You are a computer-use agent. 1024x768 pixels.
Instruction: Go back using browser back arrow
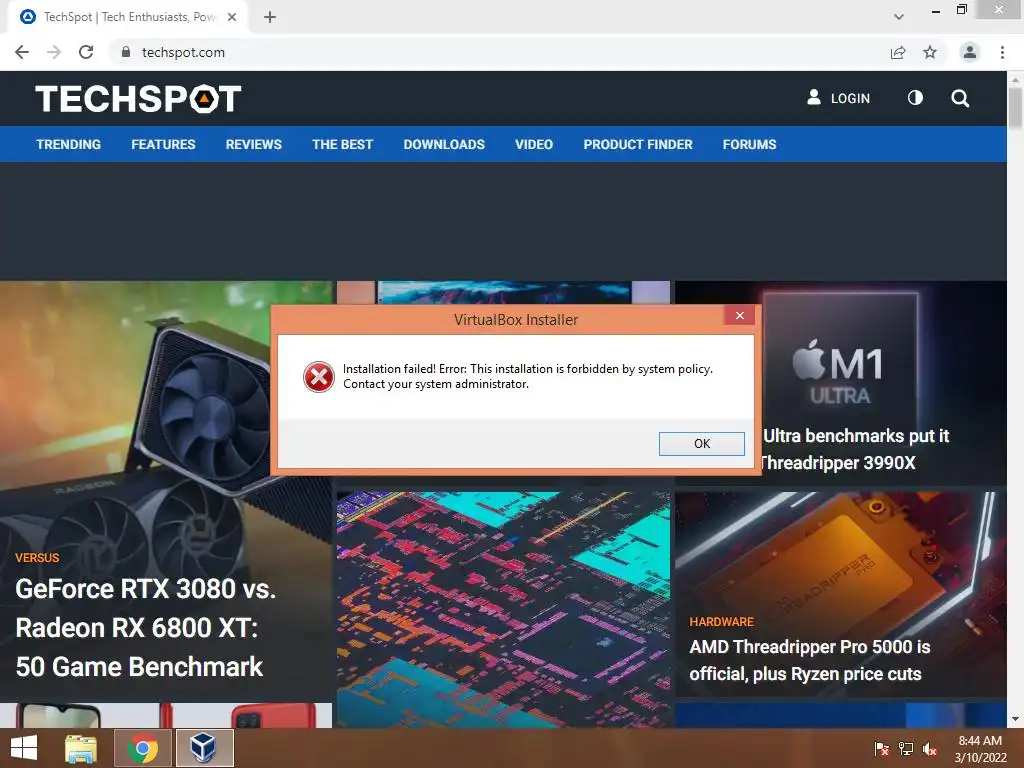tap(22, 52)
